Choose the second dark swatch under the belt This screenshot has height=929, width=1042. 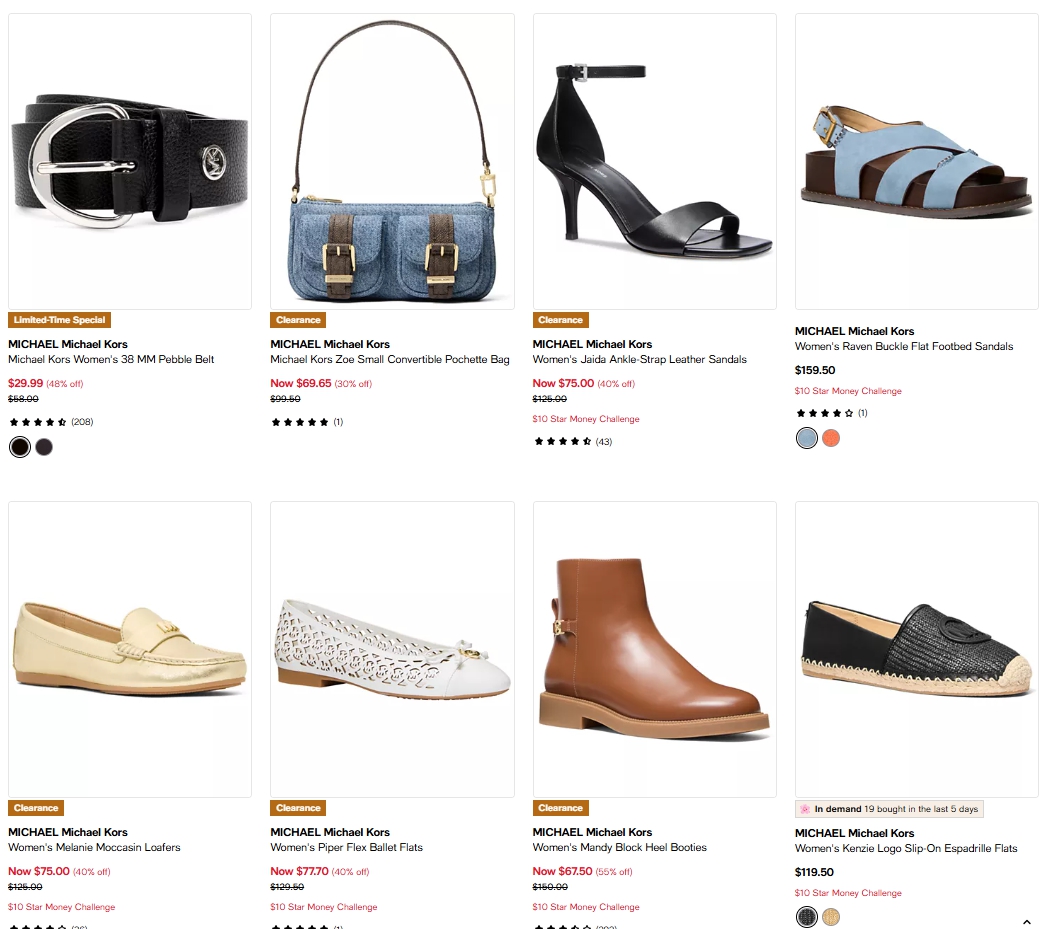pos(44,447)
